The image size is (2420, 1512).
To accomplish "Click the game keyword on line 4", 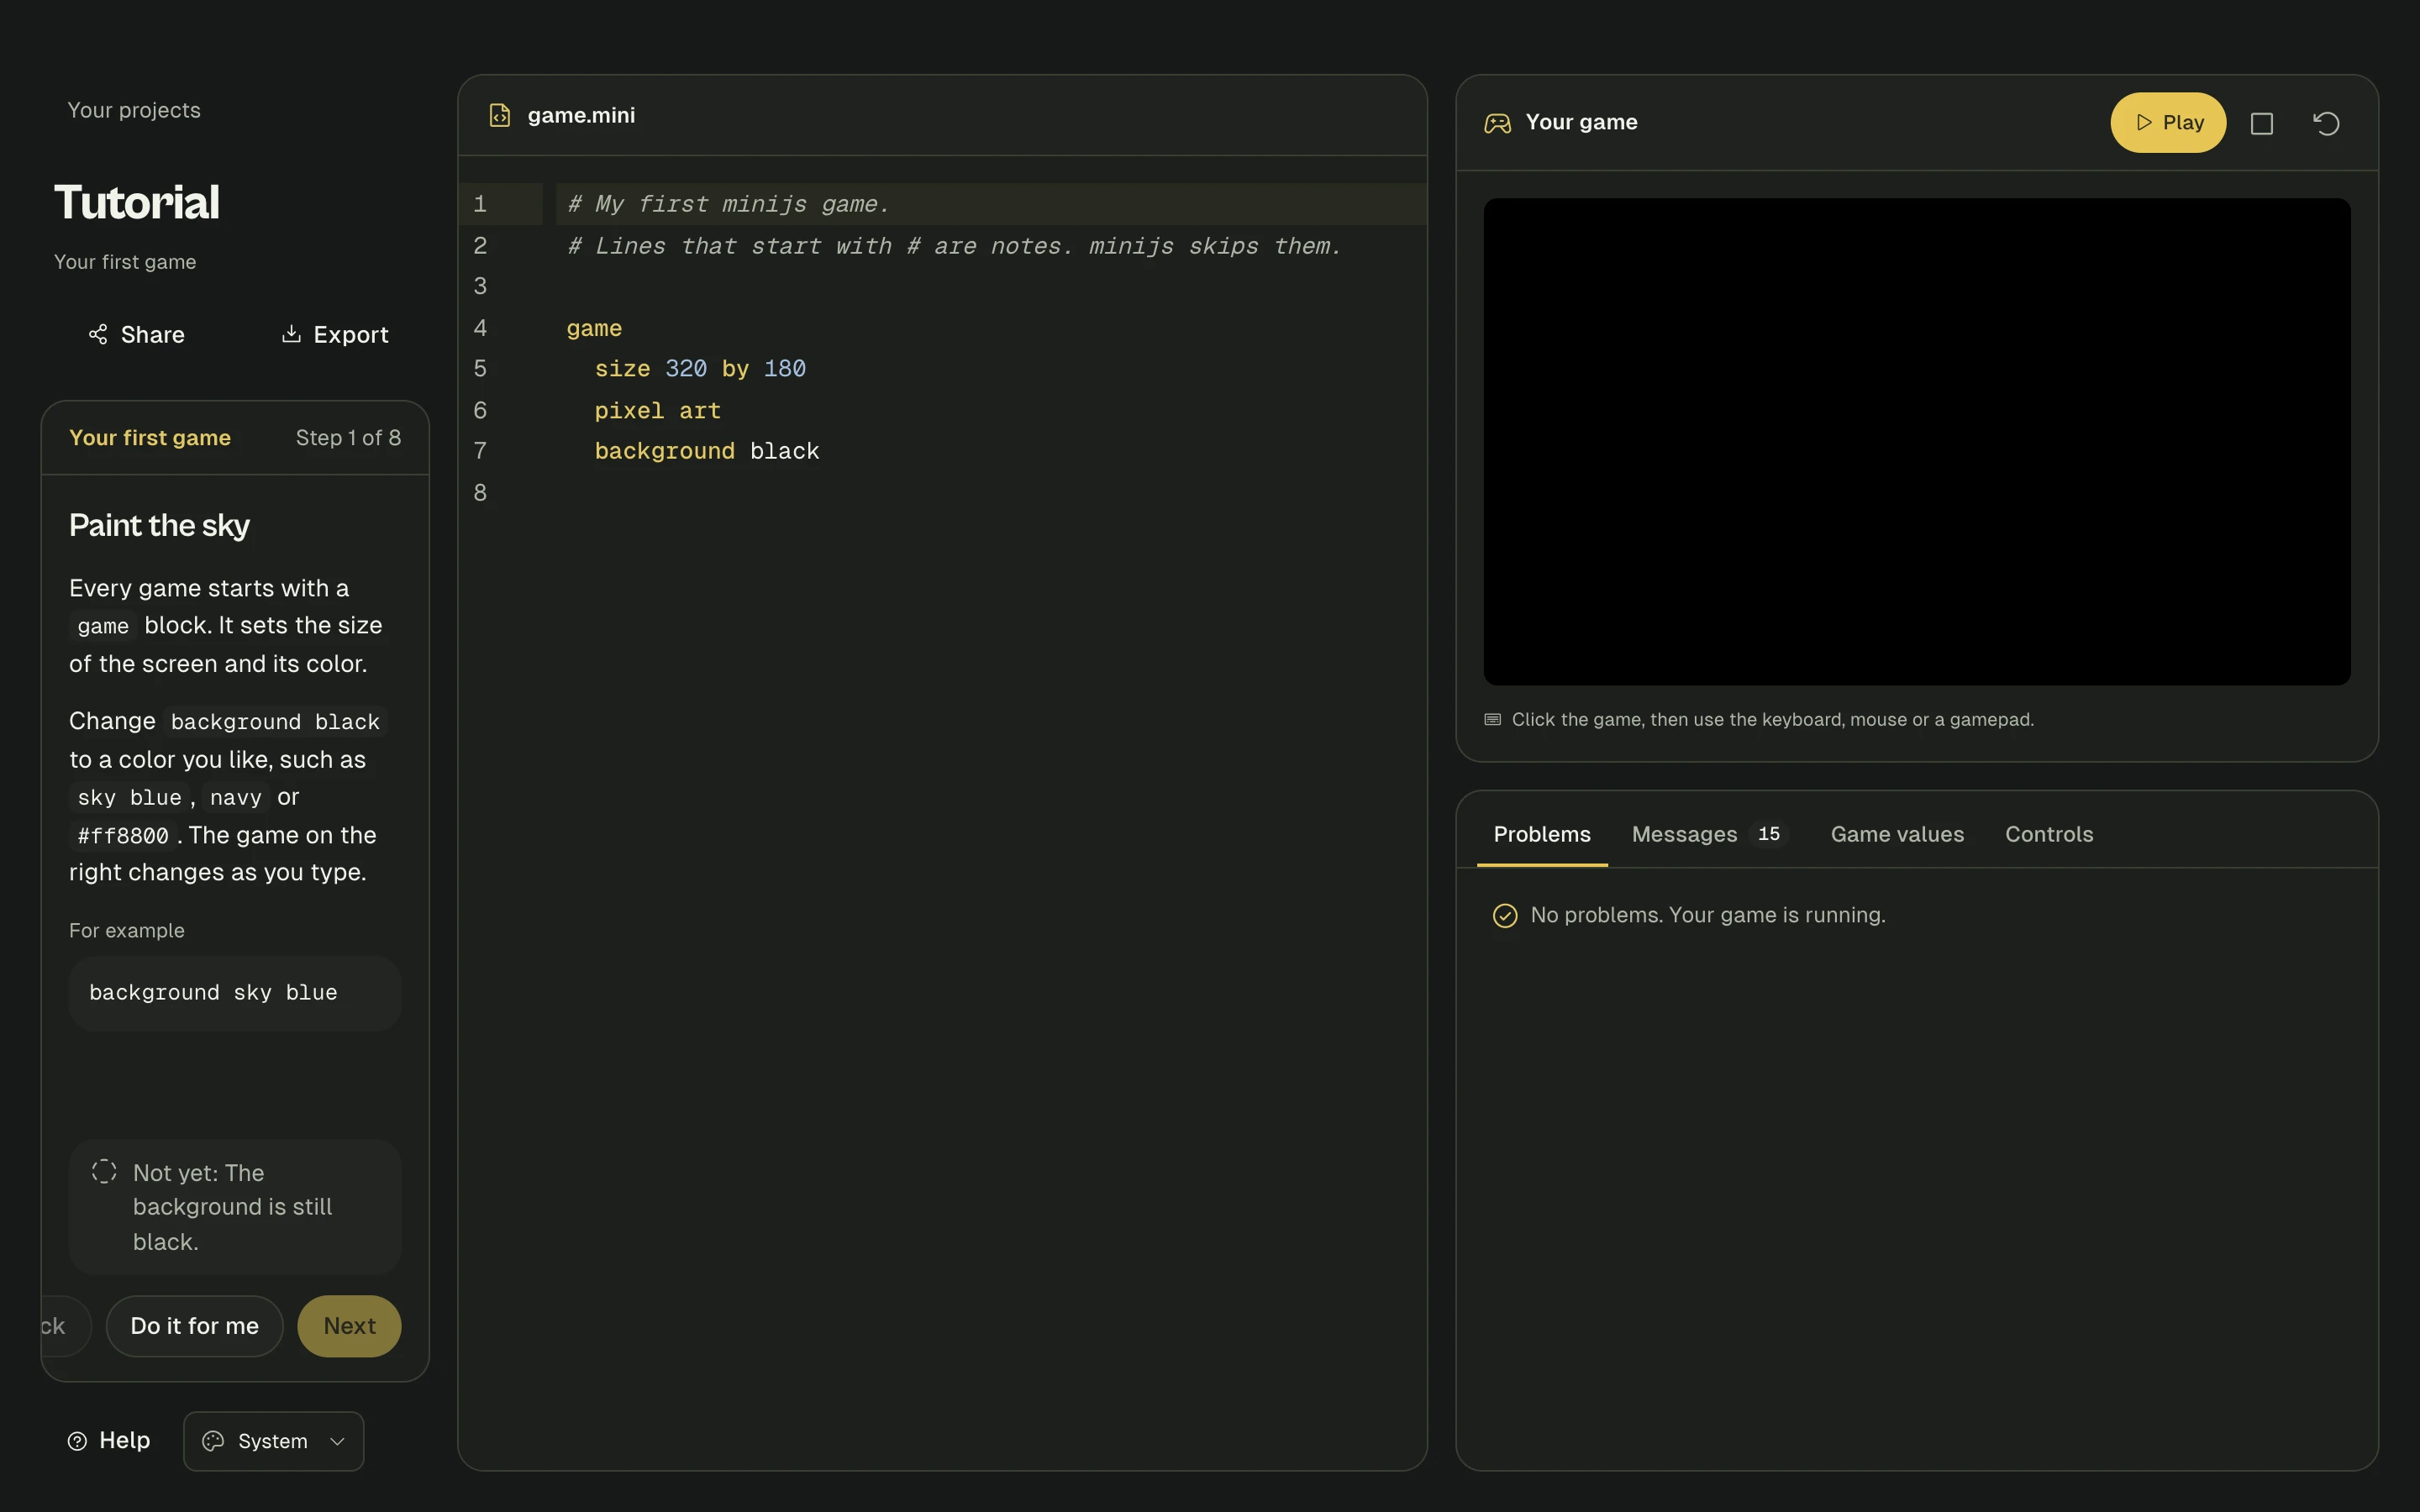I will pos(594,329).
